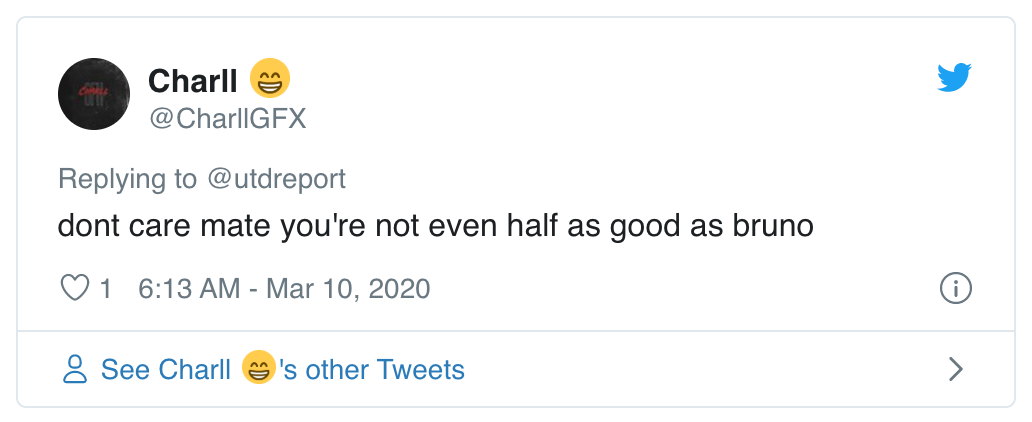Screen dimensions: 1032x422
Task: Open the @CharllGFX handle link
Action: (x=227, y=119)
